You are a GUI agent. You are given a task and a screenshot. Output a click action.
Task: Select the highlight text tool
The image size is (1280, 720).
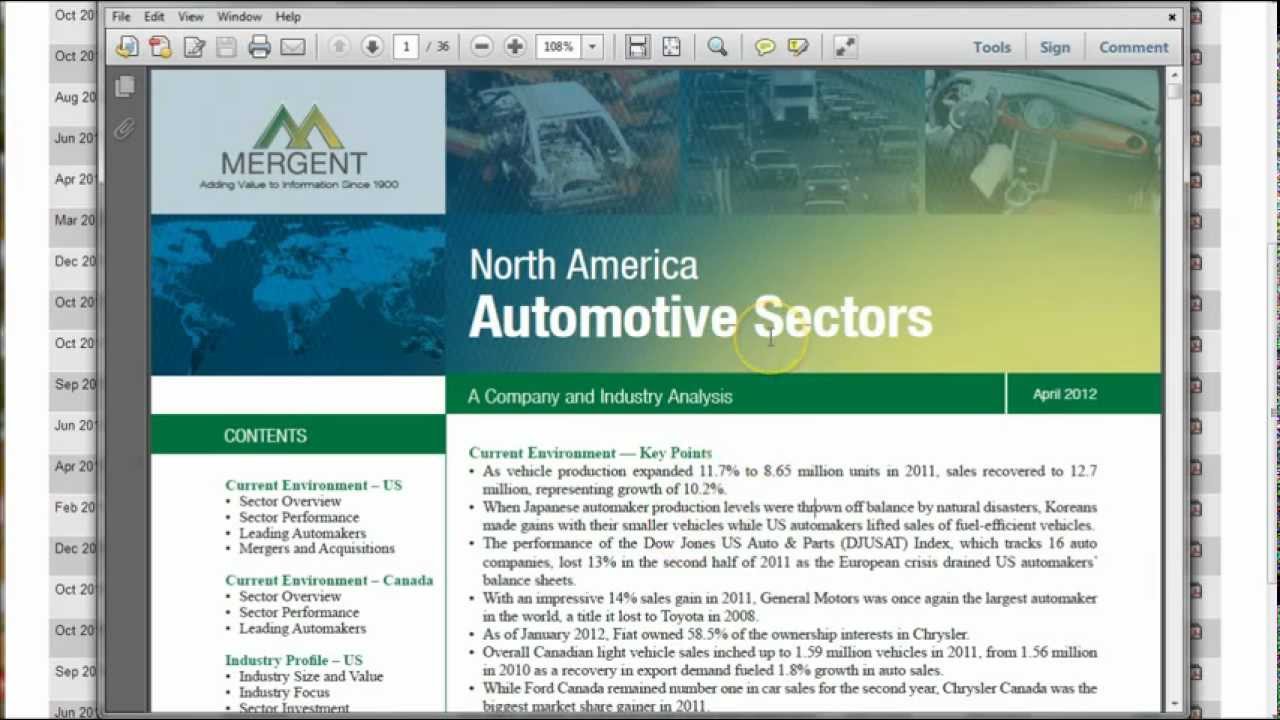click(797, 47)
